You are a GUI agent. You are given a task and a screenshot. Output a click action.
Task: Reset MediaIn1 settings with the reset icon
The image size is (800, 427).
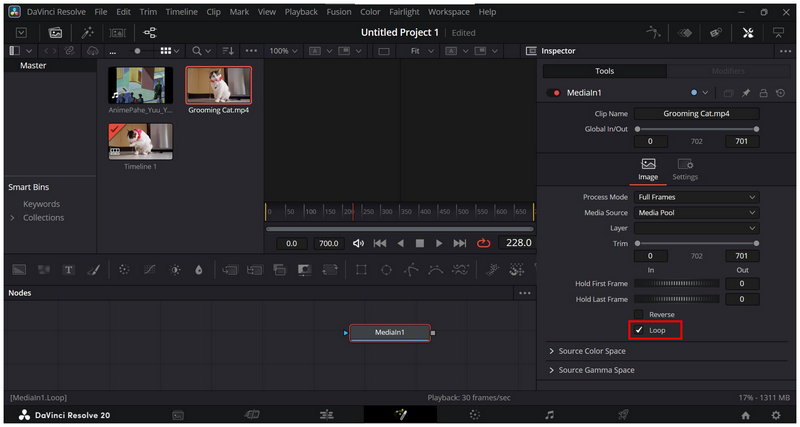coord(780,93)
